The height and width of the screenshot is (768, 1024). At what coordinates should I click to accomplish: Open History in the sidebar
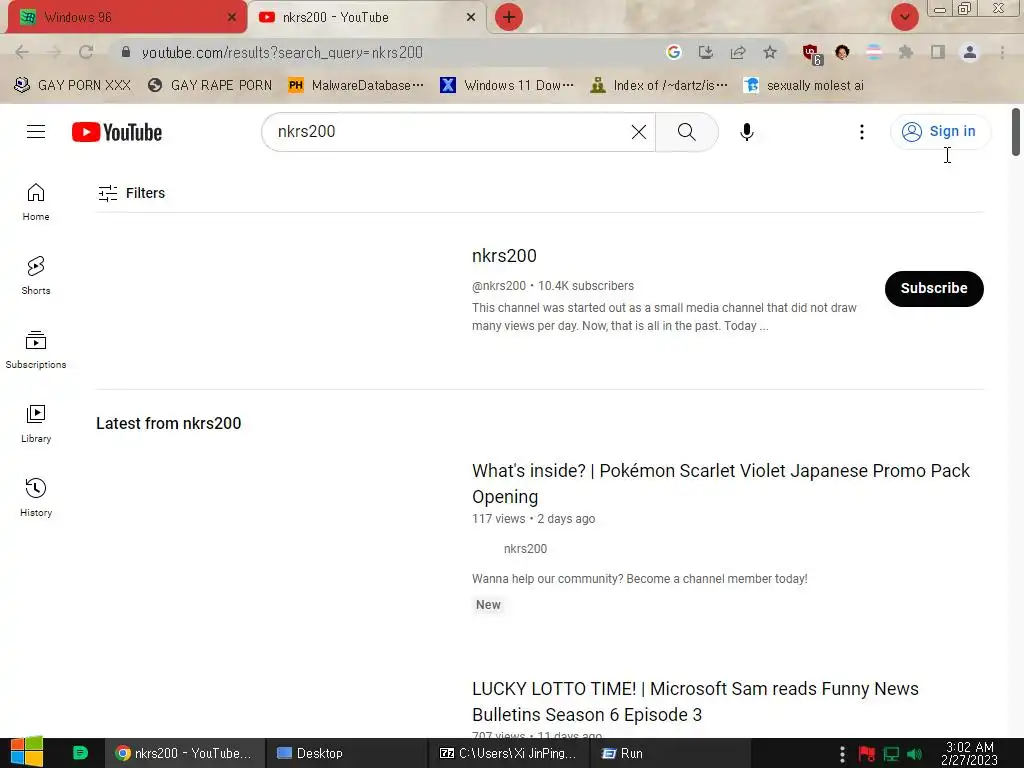click(x=36, y=498)
